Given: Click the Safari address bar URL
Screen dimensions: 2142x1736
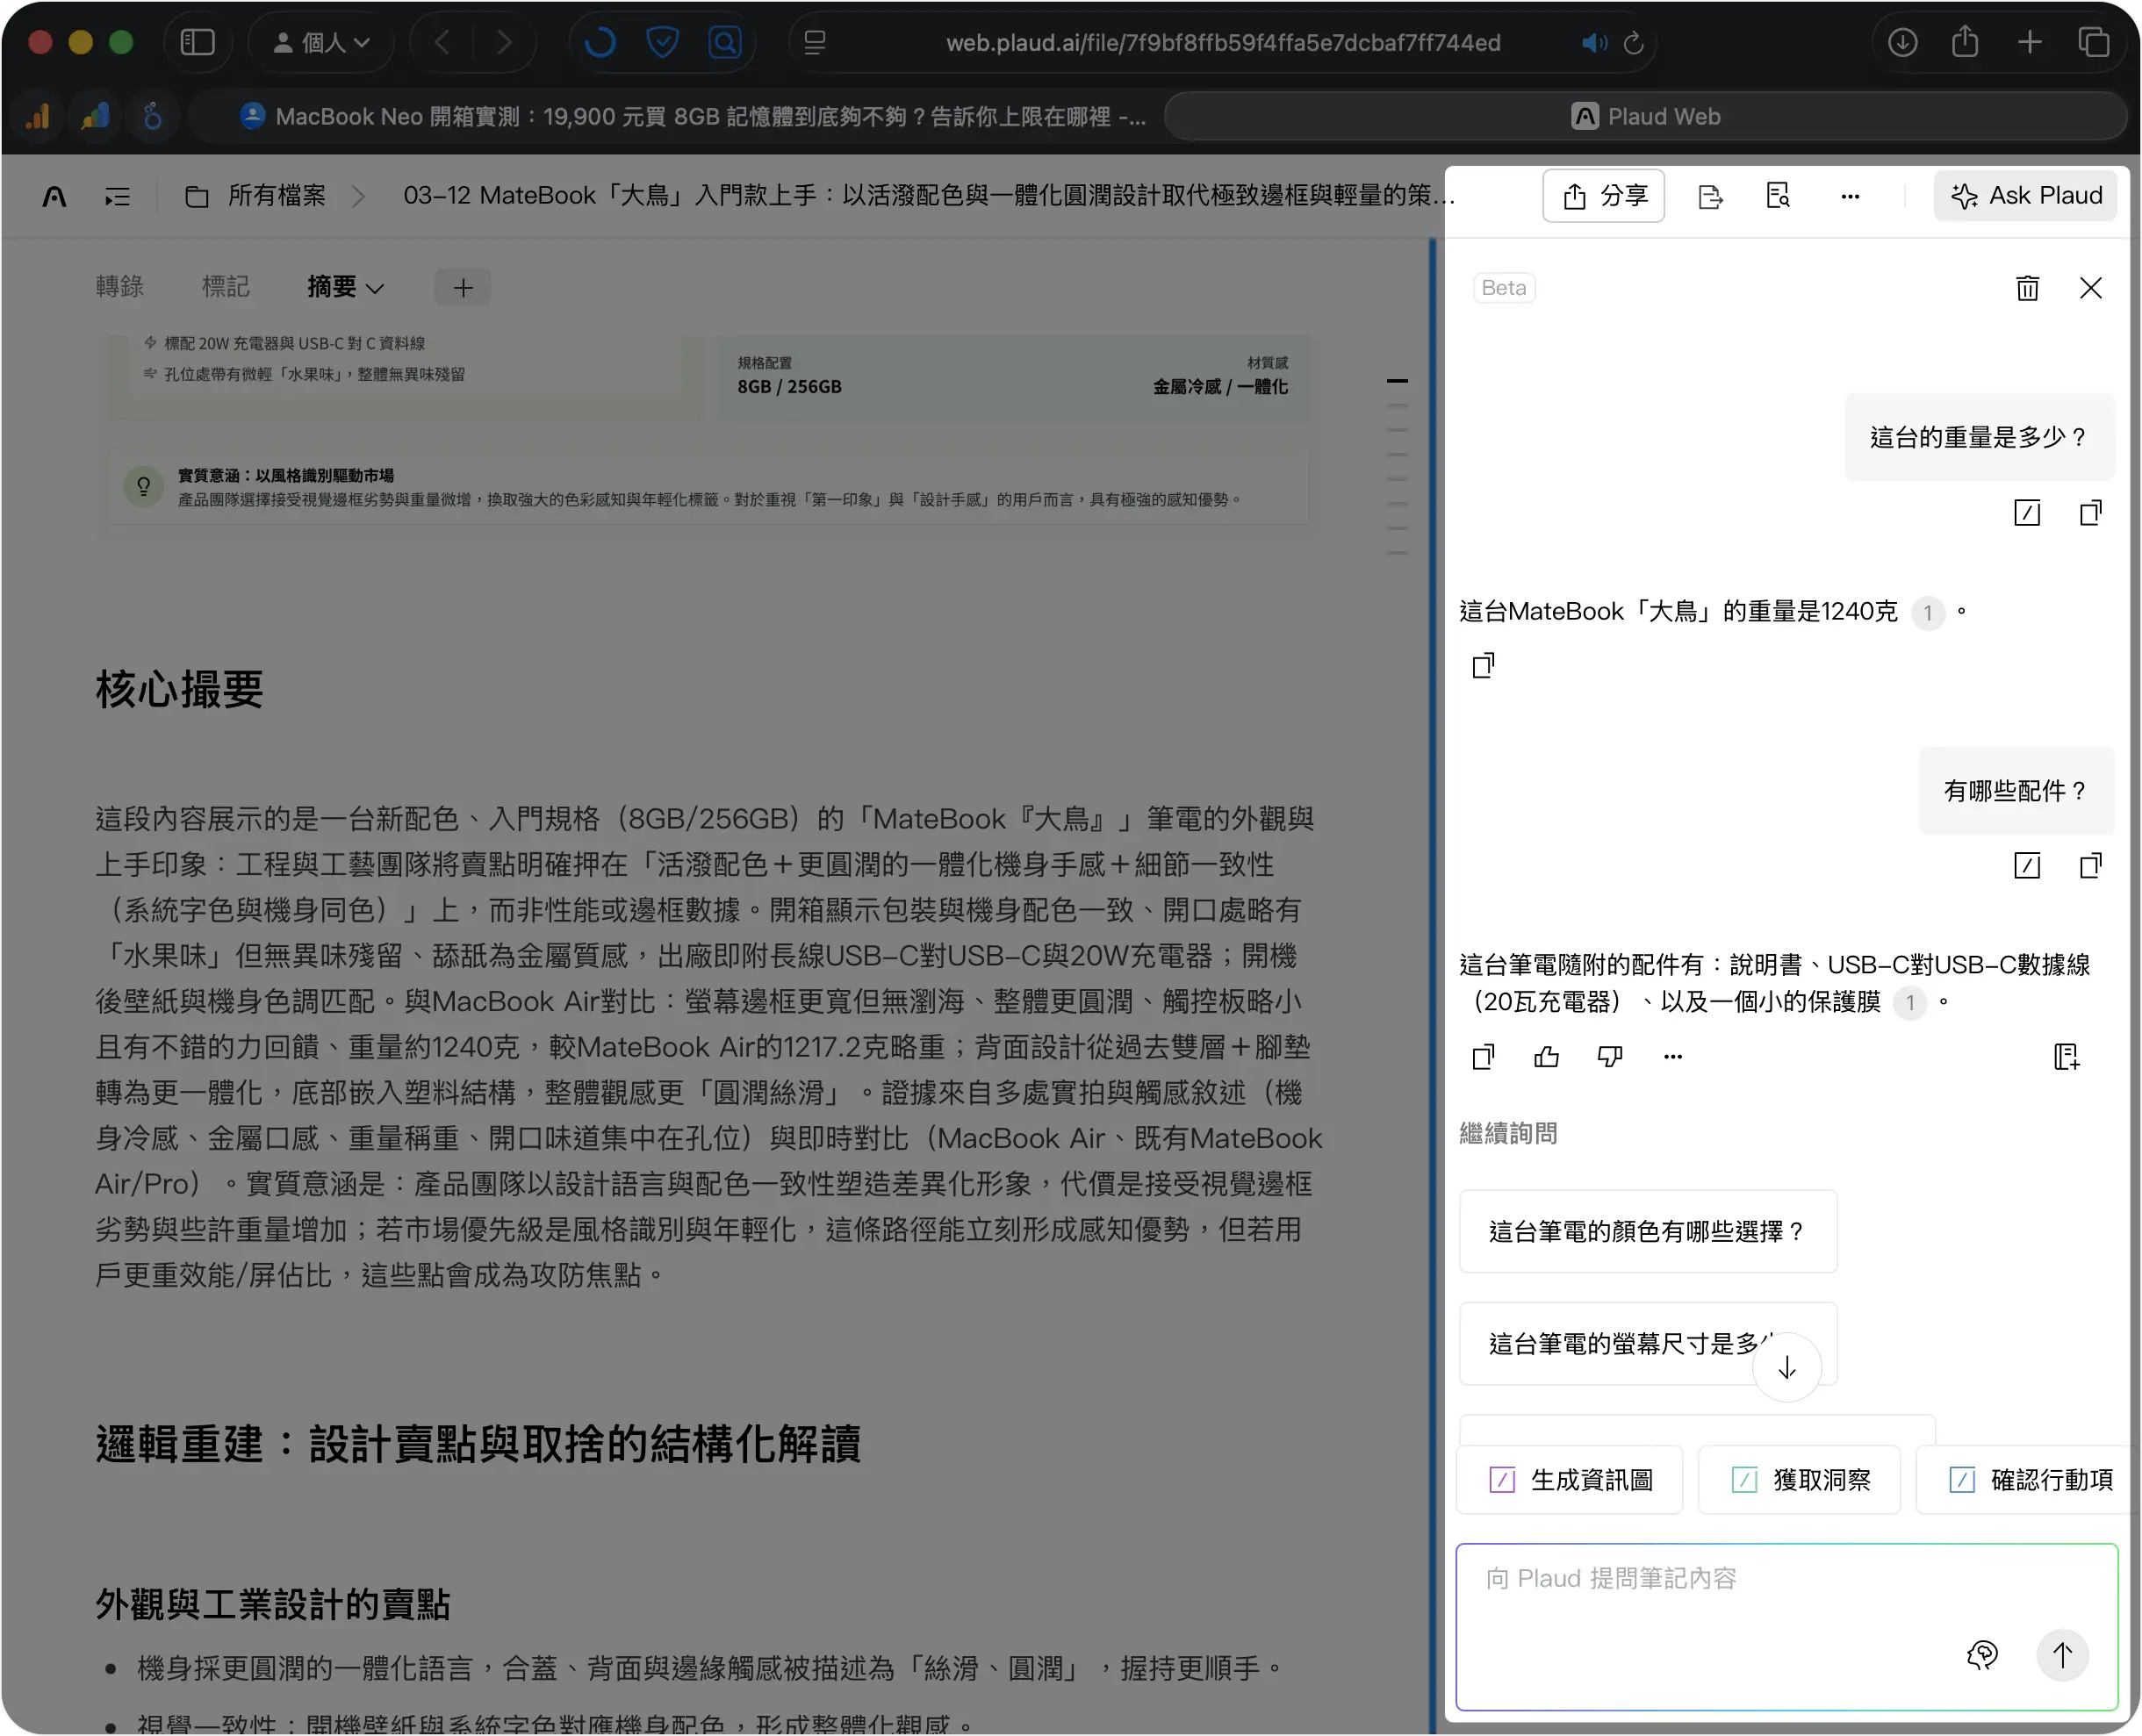Looking at the screenshot, I should pyautogui.click(x=1223, y=43).
